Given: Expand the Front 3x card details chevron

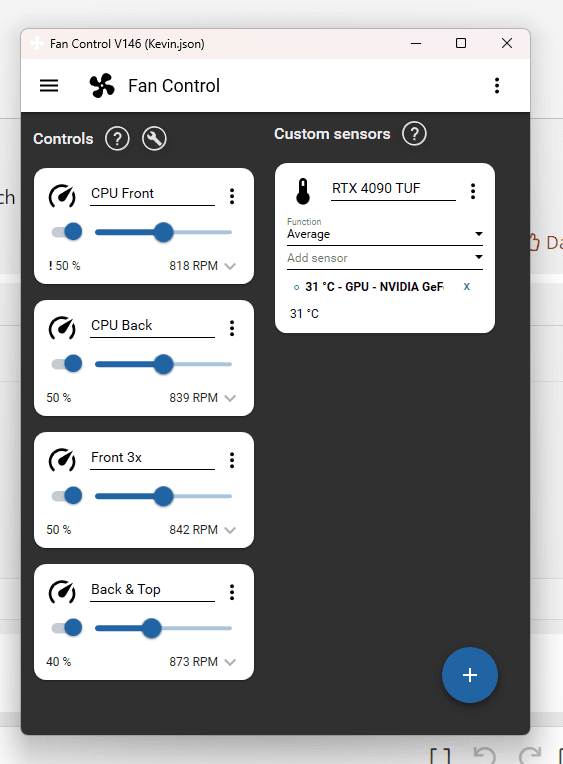Looking at the screenshot, I should 230,530.
